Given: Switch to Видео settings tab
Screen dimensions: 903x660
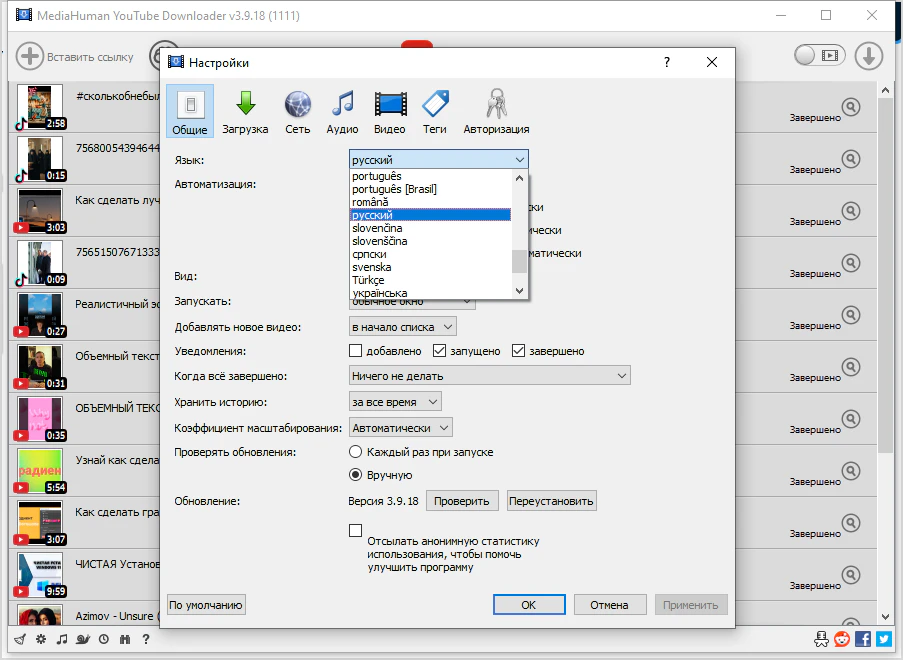Looking at the screenshot, I should pyautogui.click(x=390, y=111).
